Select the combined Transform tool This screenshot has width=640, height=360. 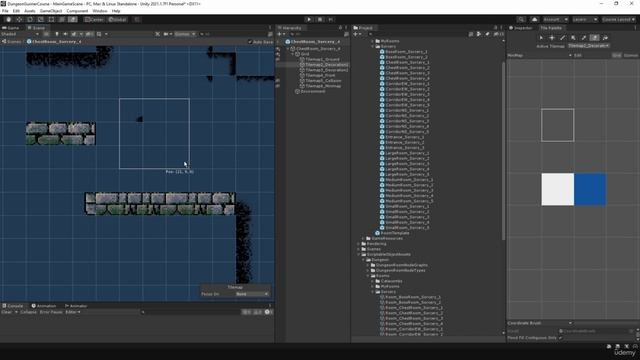62,20
